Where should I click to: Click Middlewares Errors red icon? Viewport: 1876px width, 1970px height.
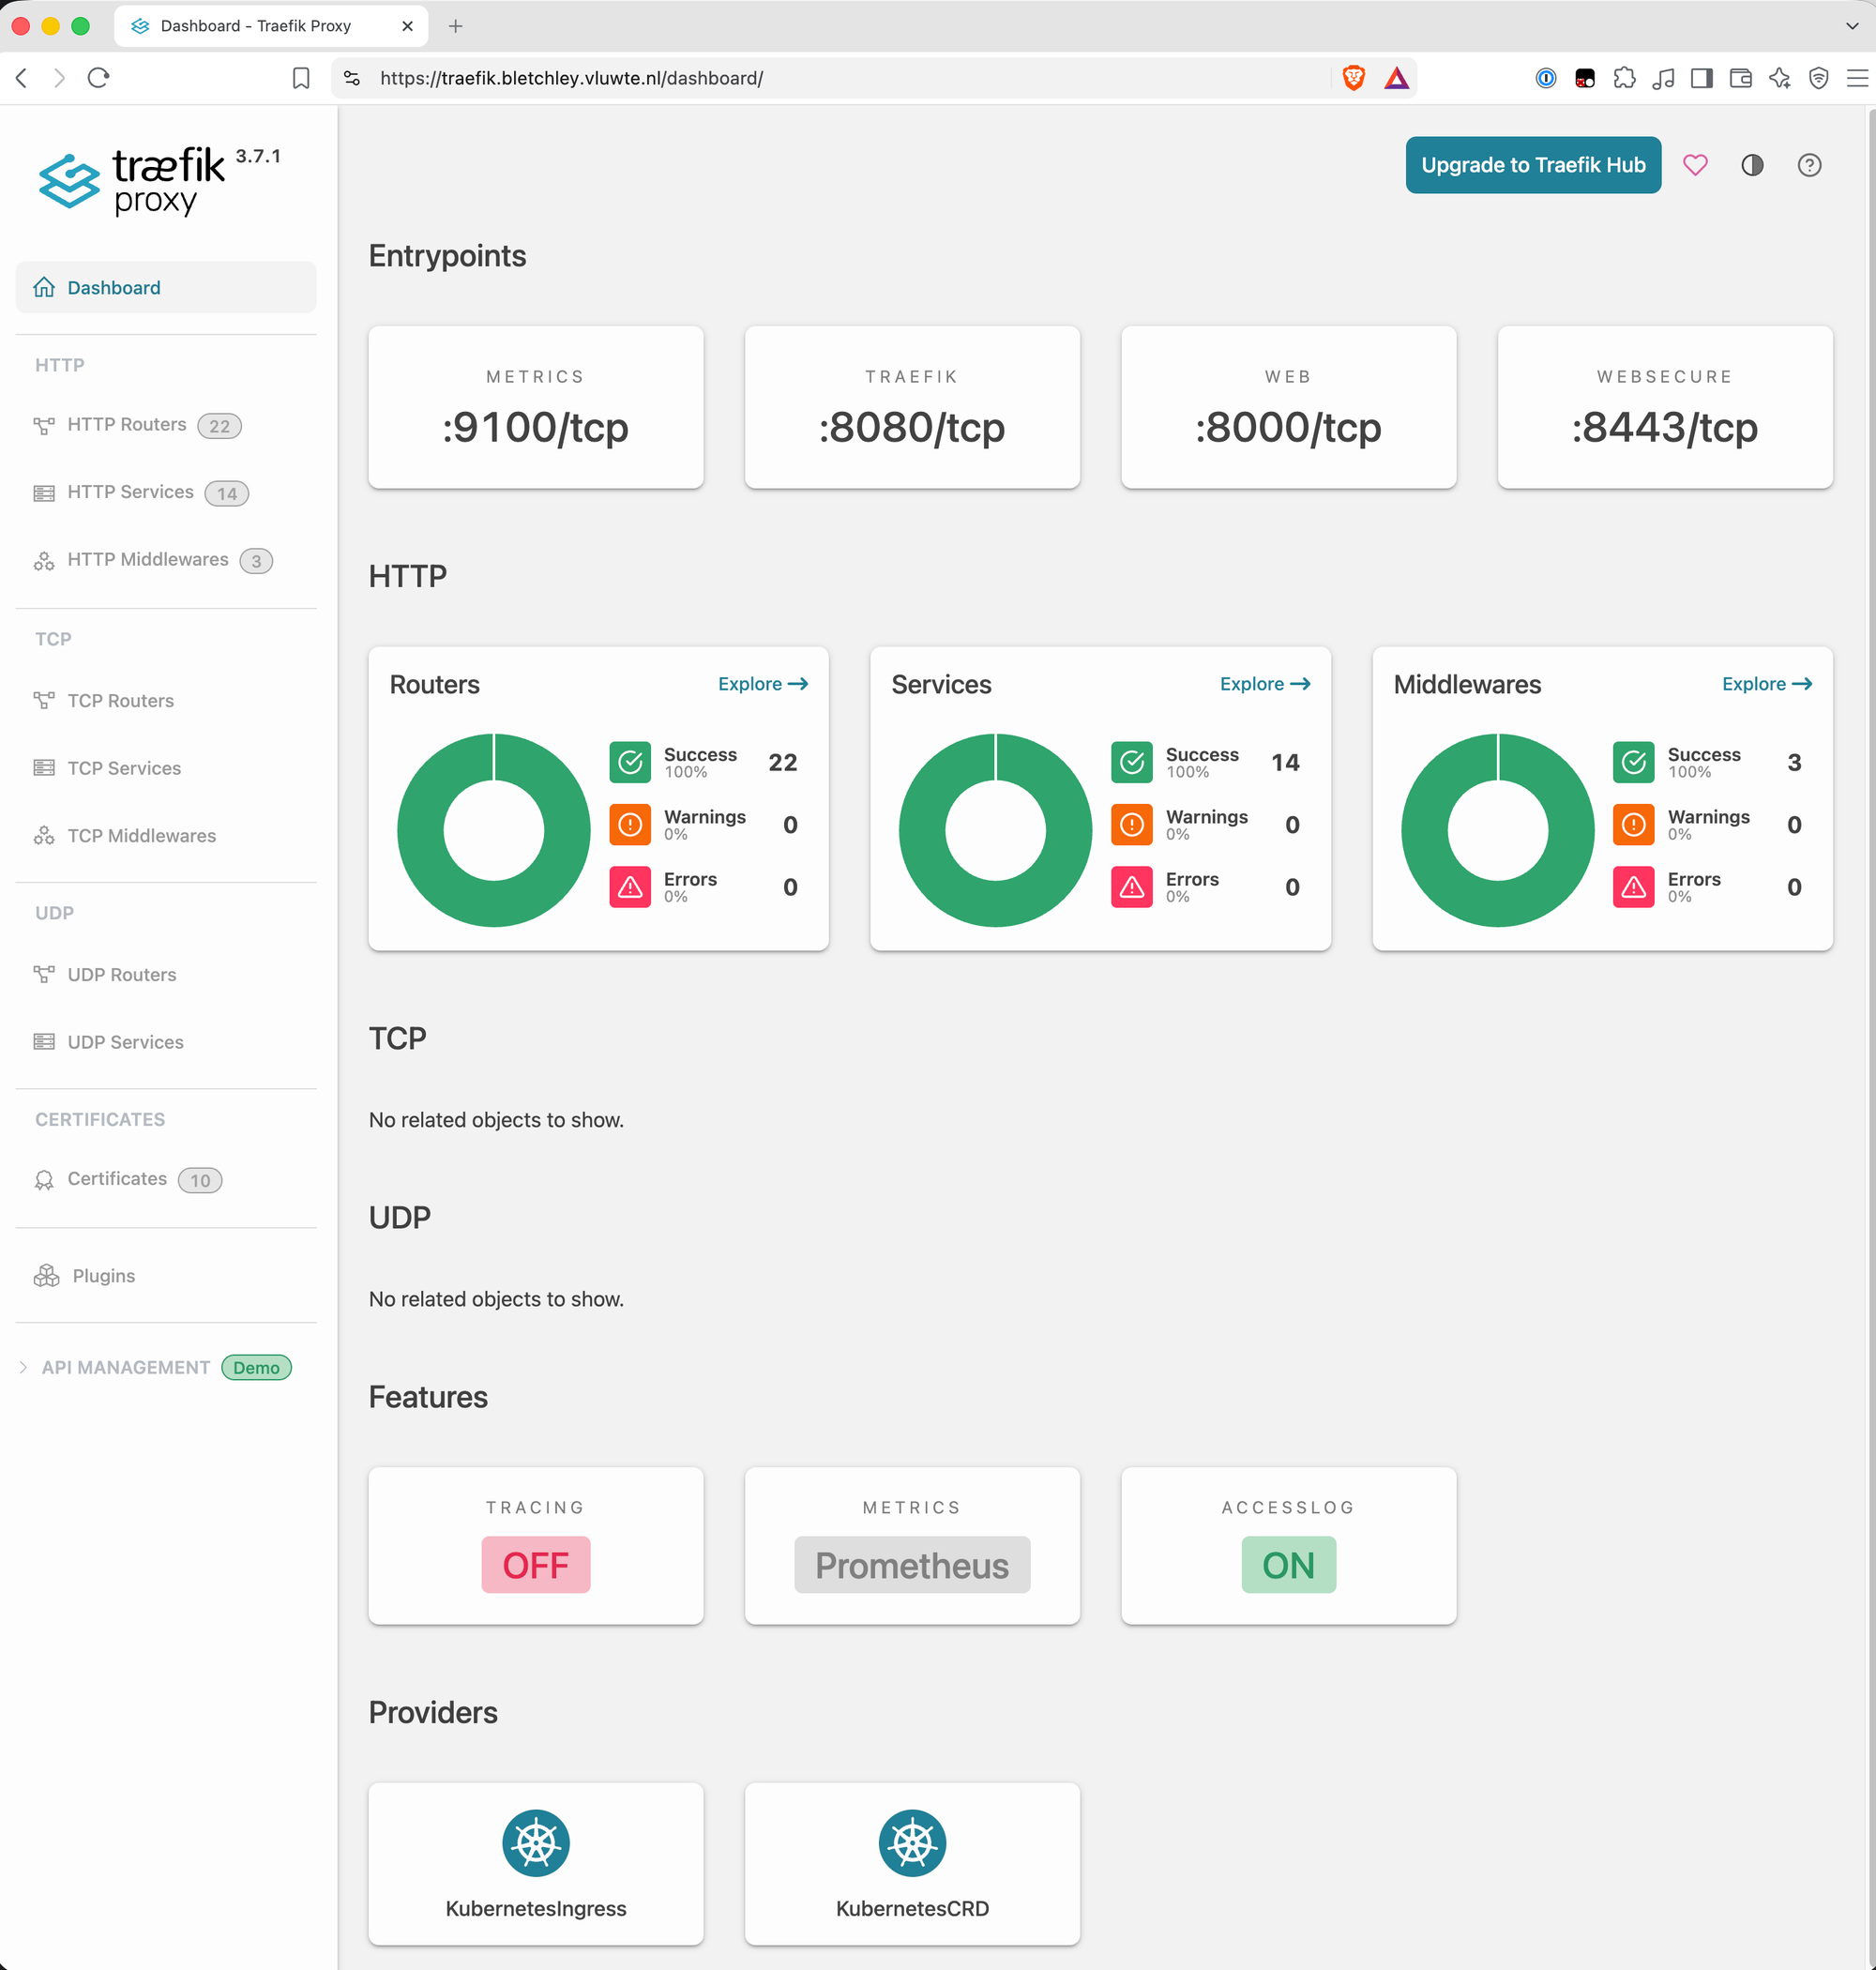[1634, 887]
